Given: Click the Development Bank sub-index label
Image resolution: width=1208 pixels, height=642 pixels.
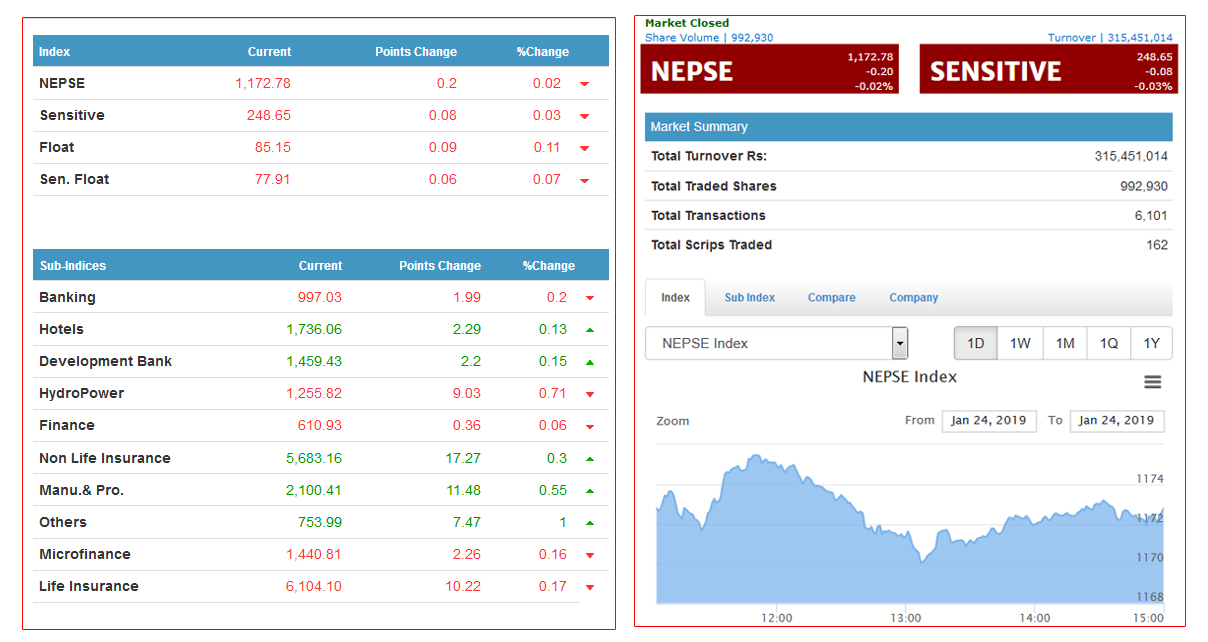Looking at the screenshot, I should (x=105, y=361).
